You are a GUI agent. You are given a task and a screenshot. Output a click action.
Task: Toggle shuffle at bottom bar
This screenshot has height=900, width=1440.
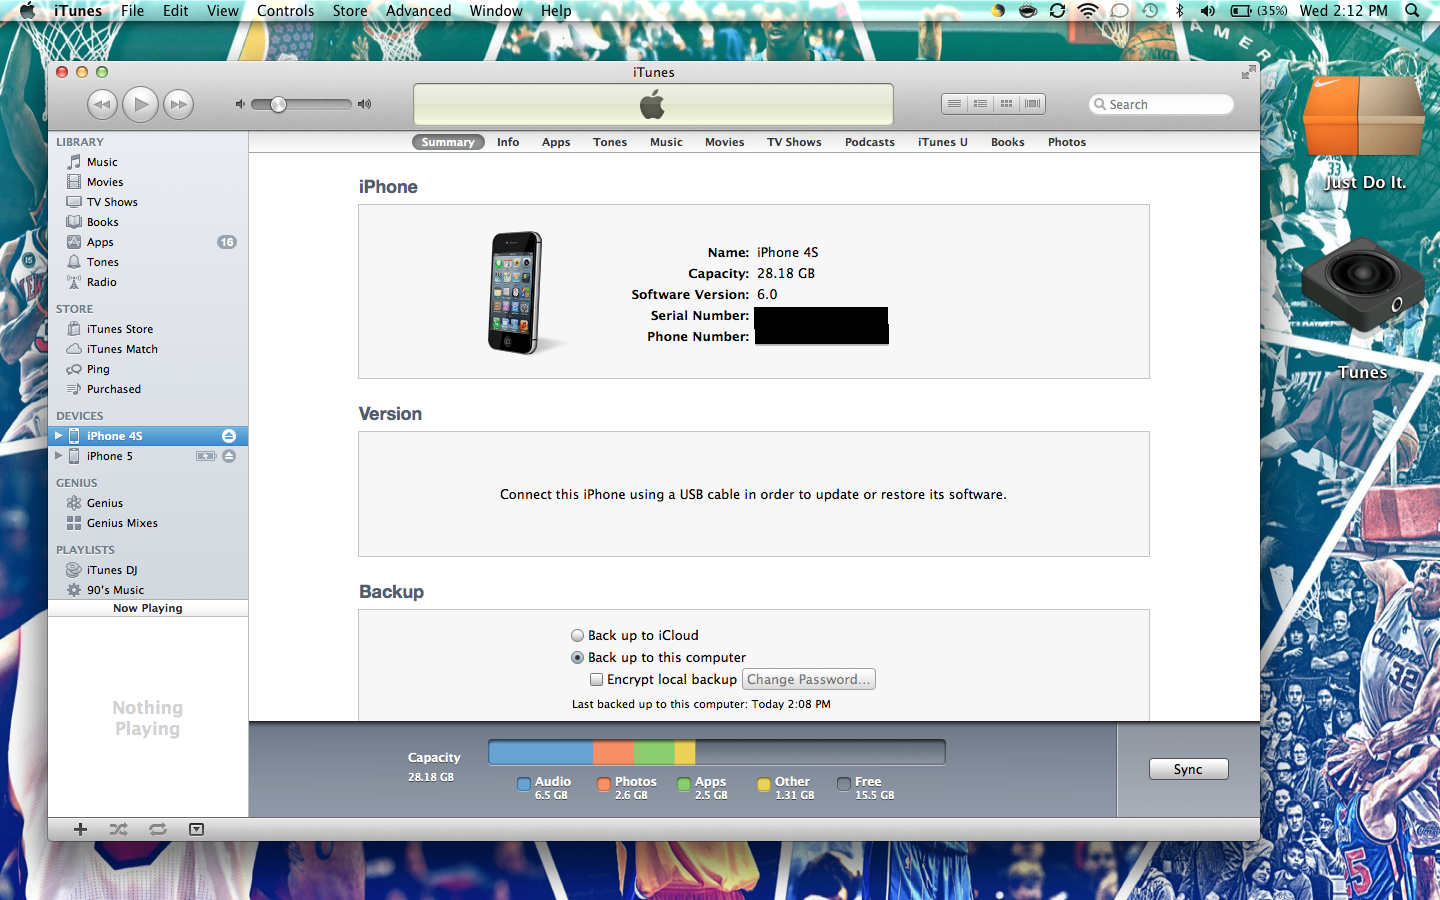pos(118,829)
